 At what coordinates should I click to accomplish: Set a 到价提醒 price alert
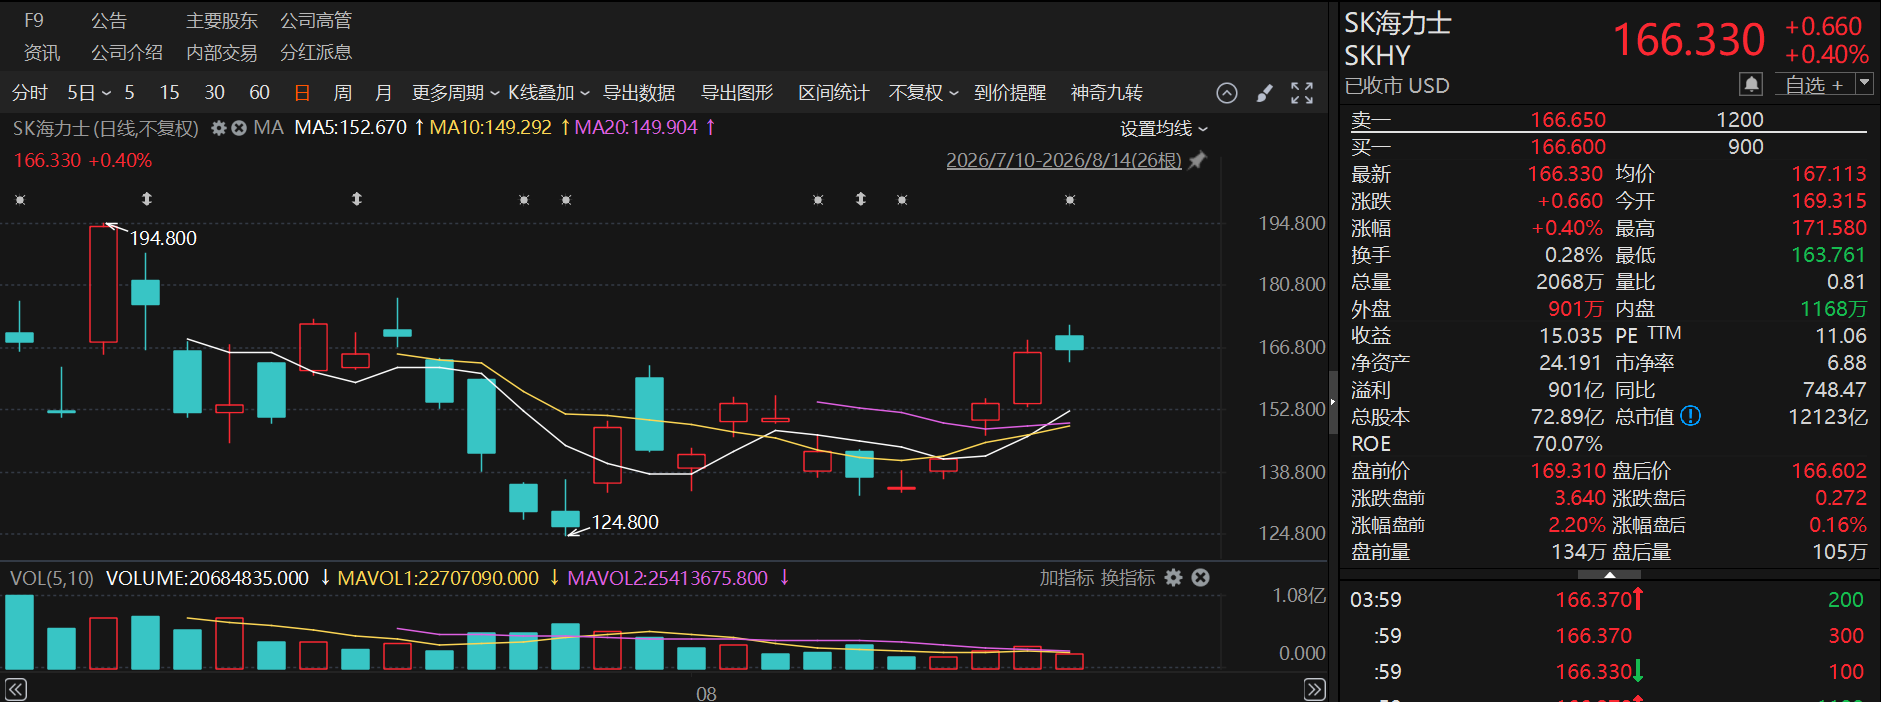(1010, 93)
